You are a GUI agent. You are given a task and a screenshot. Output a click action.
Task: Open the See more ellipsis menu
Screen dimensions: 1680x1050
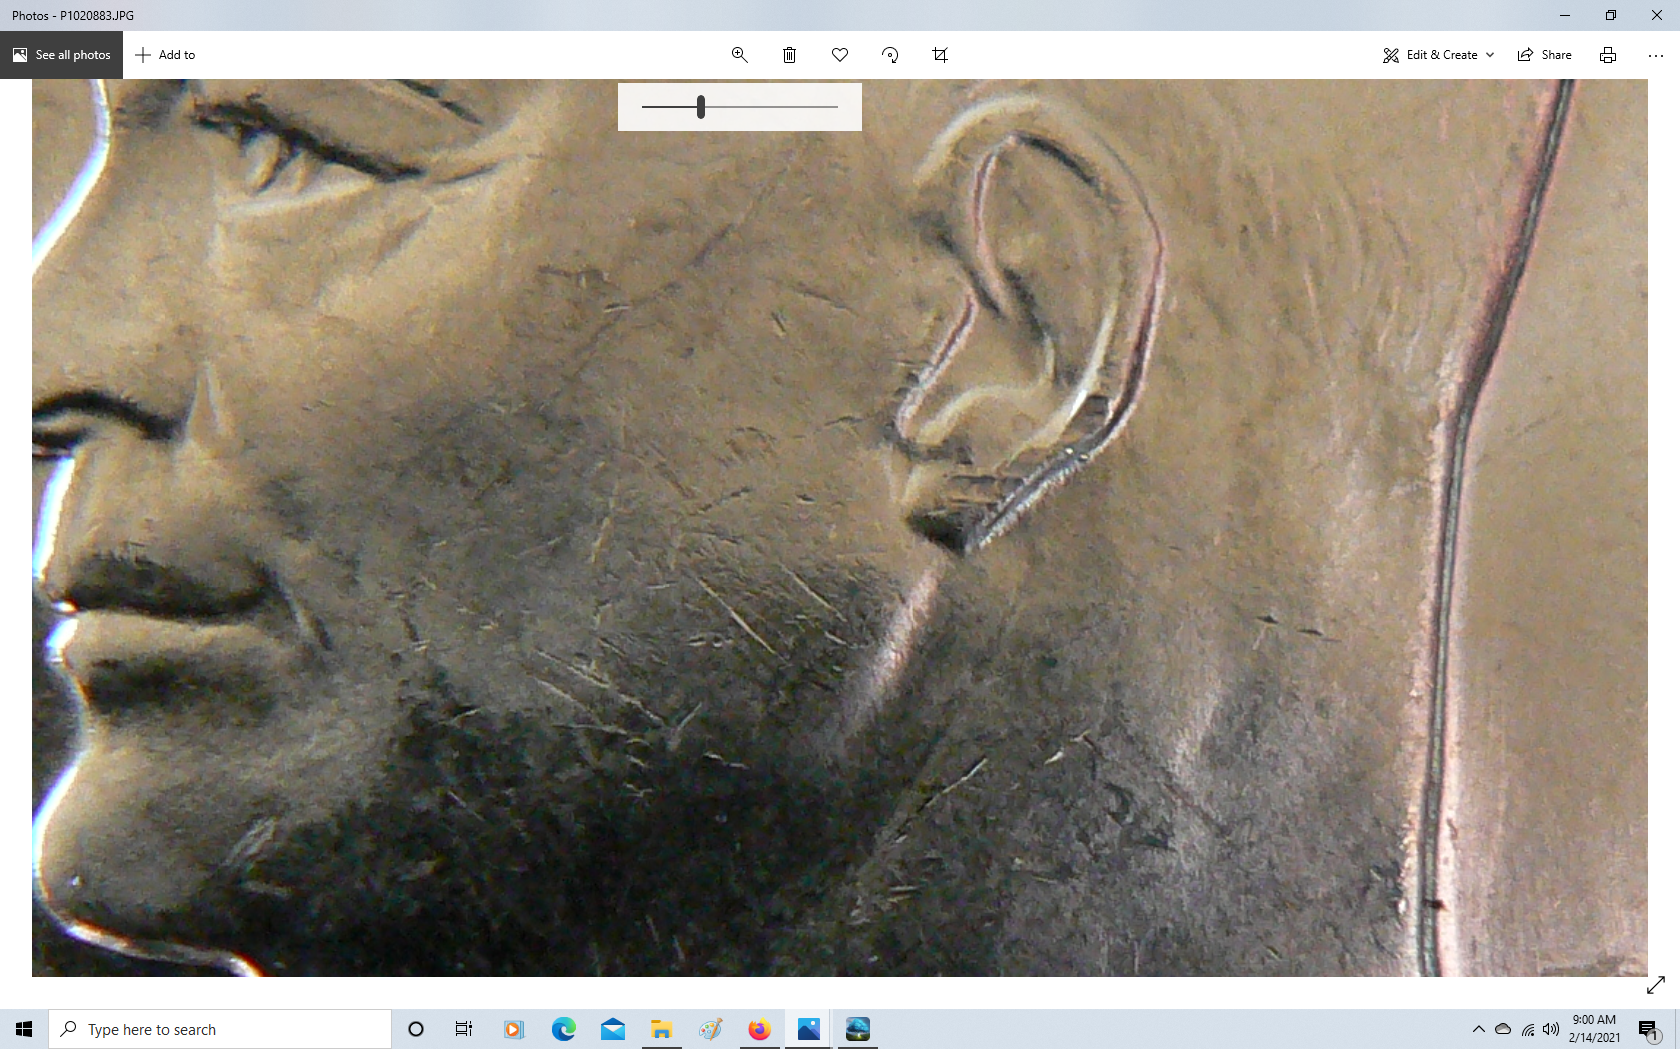point(1656,55)
